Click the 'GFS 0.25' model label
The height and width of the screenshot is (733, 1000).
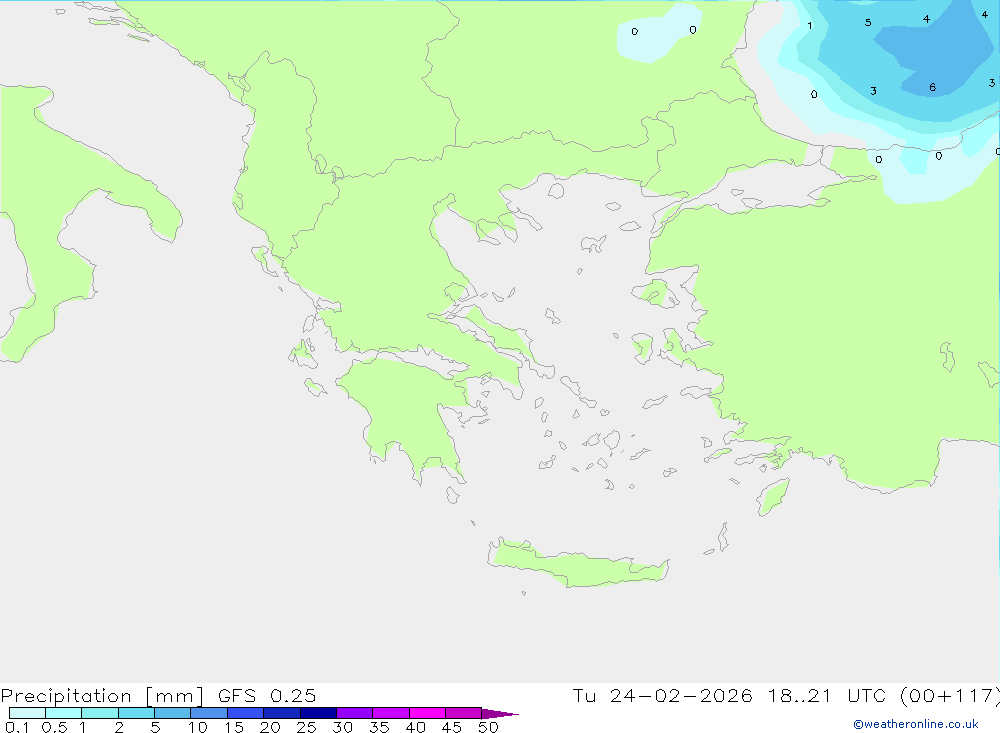tap(267, 696)
